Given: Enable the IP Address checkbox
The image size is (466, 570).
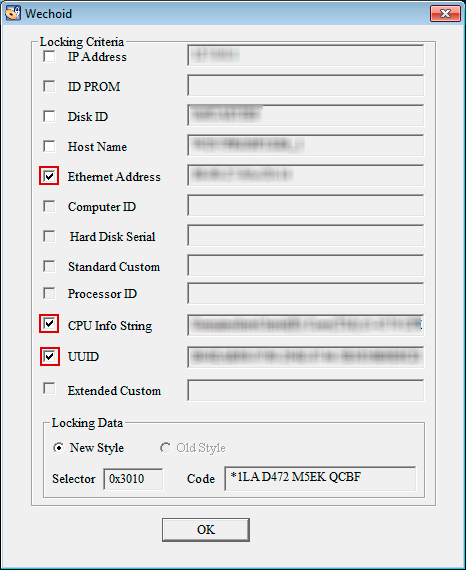Looking at the screenshot, I should coord(49,56).
